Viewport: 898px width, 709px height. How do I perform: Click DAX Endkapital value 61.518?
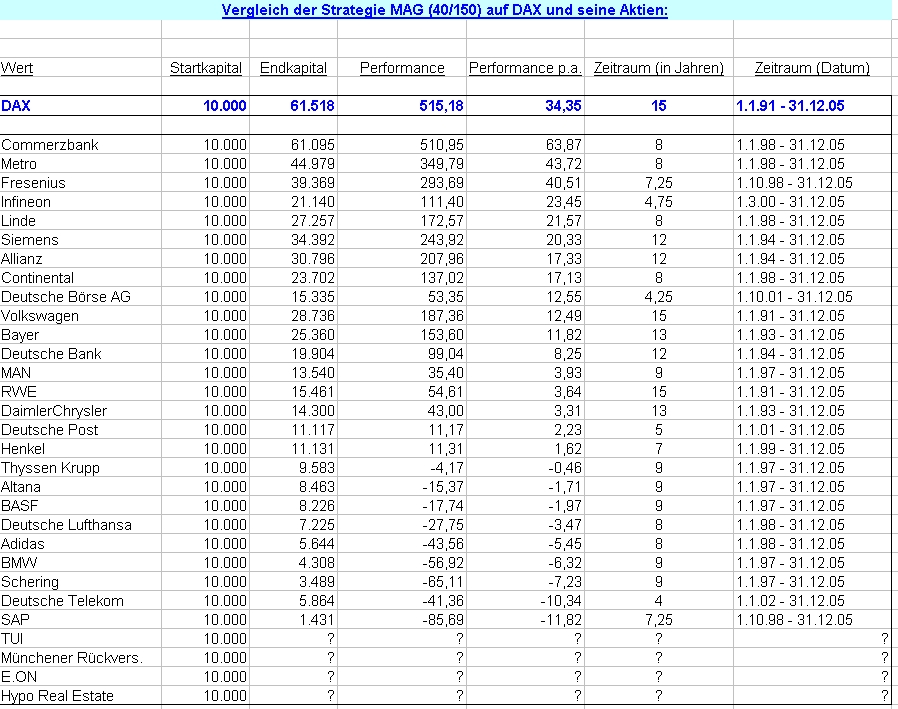click(312, 106)
